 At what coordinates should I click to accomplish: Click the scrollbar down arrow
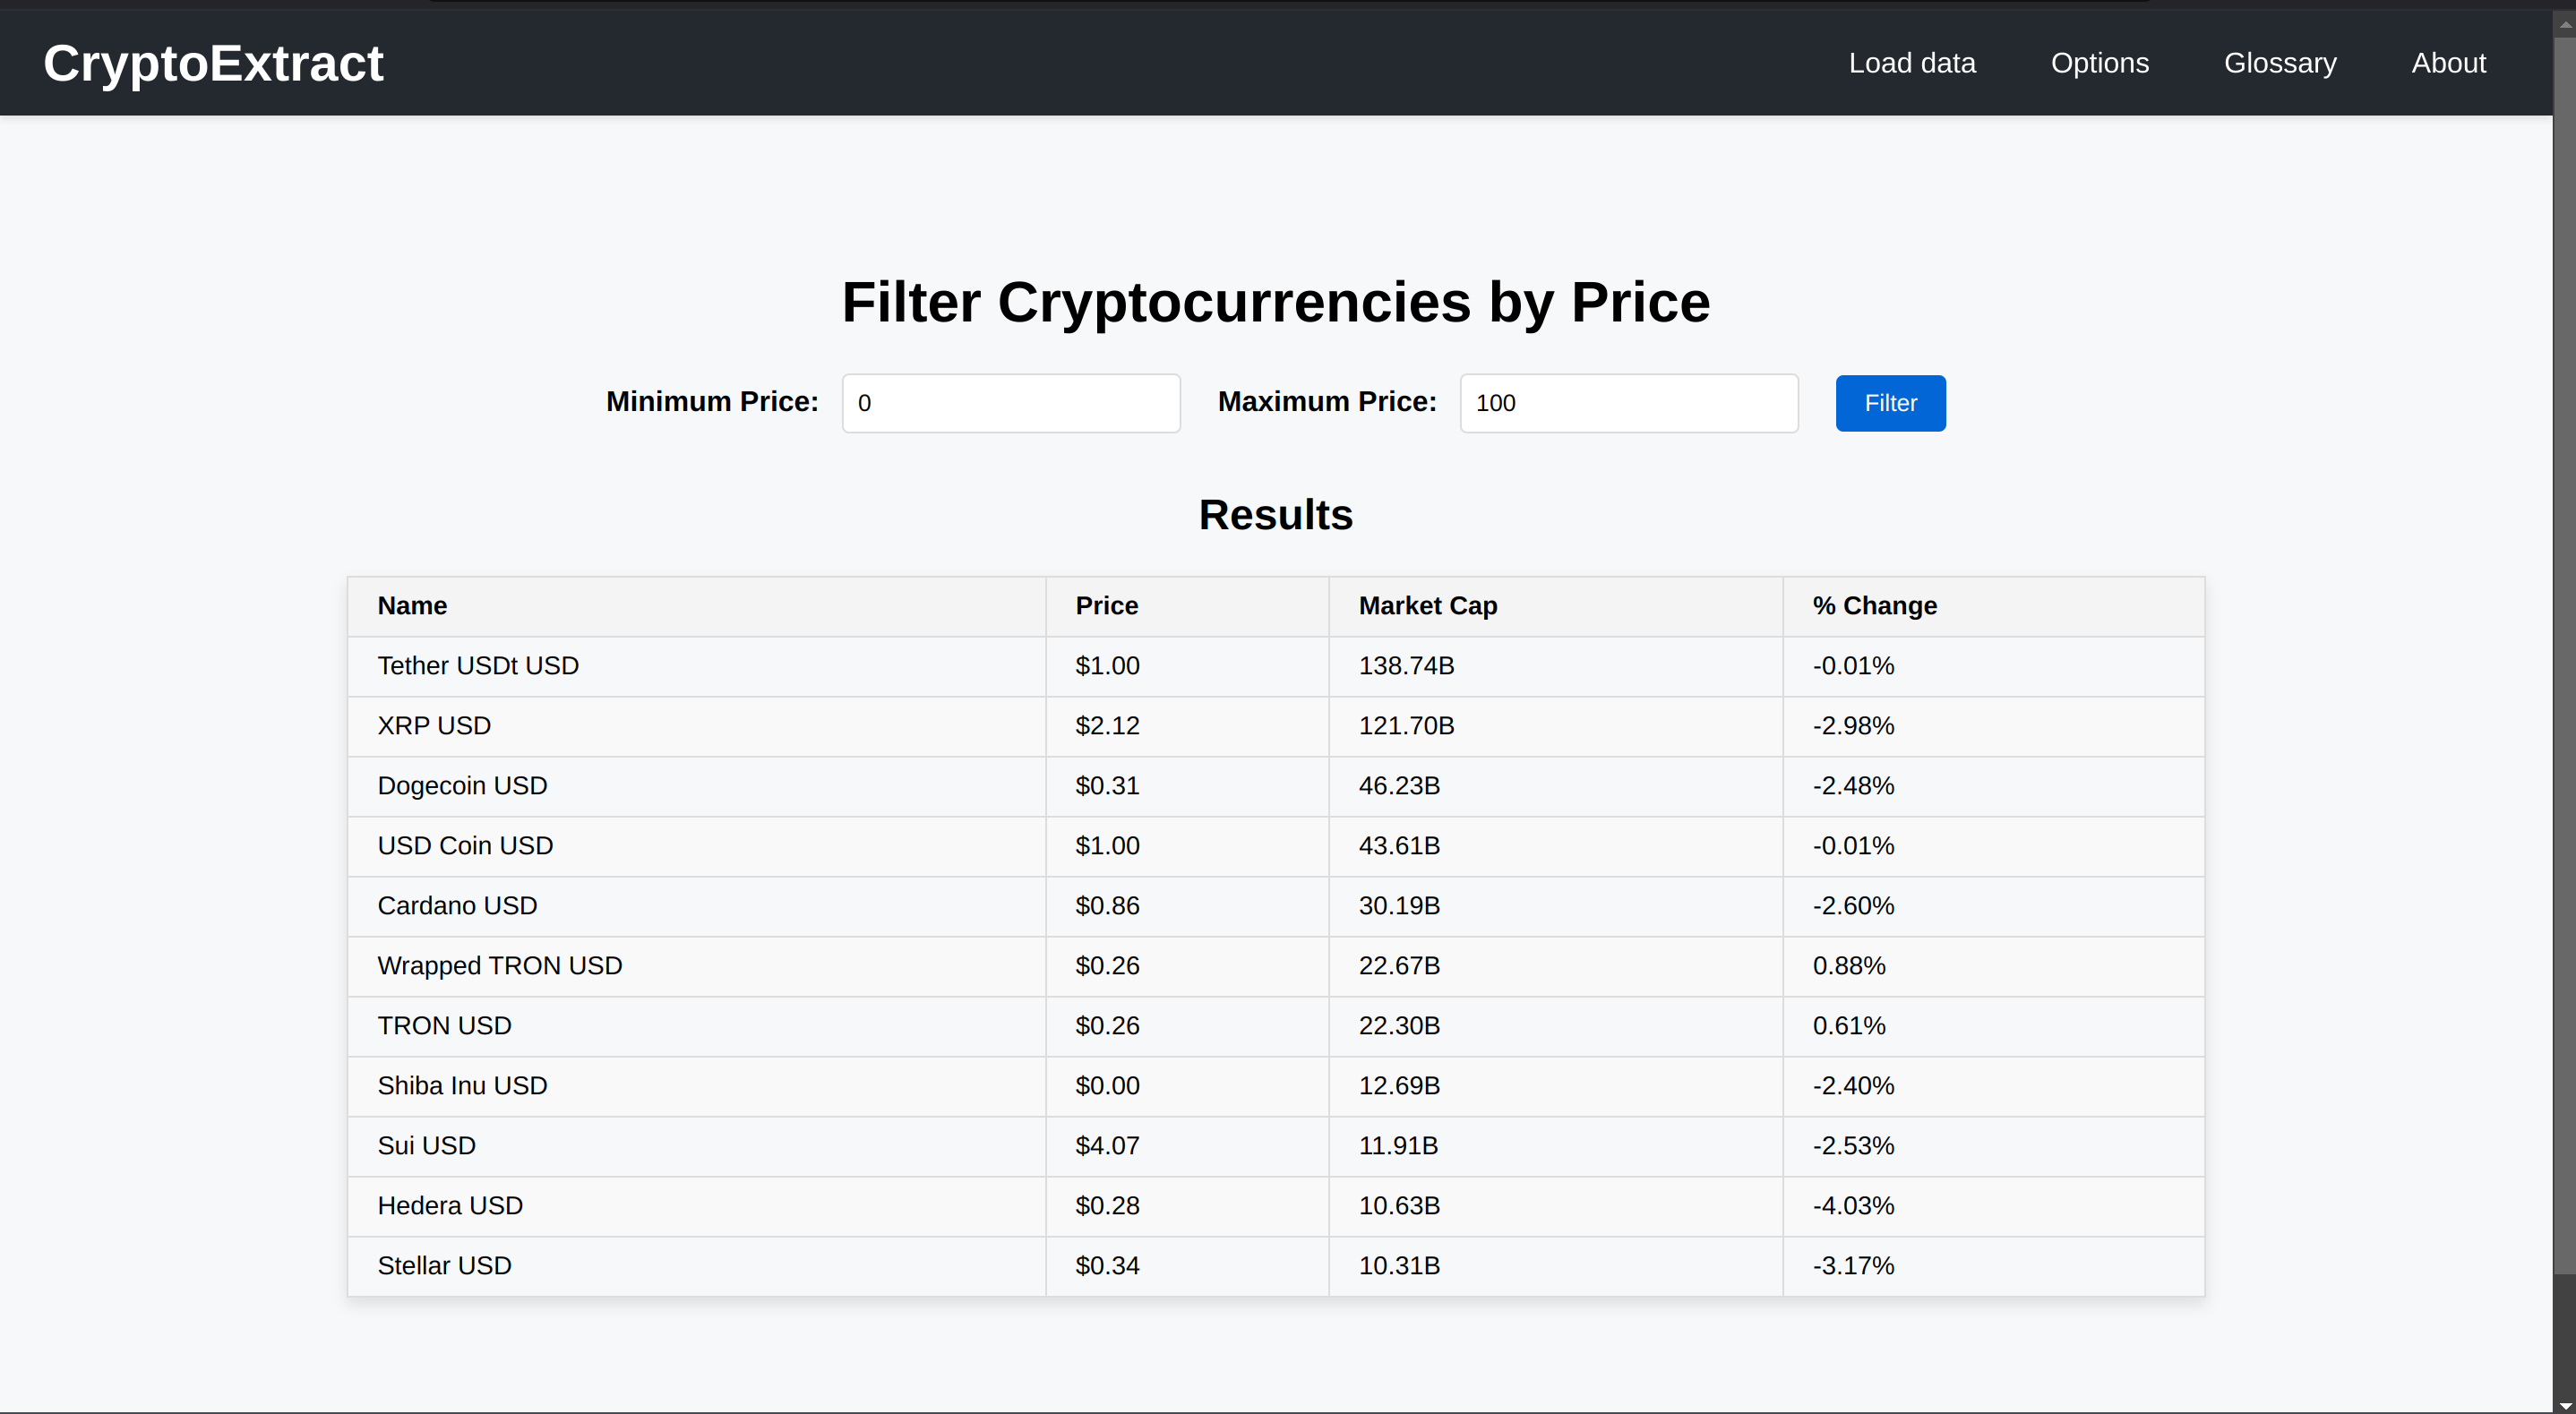click(2564, 1405)
